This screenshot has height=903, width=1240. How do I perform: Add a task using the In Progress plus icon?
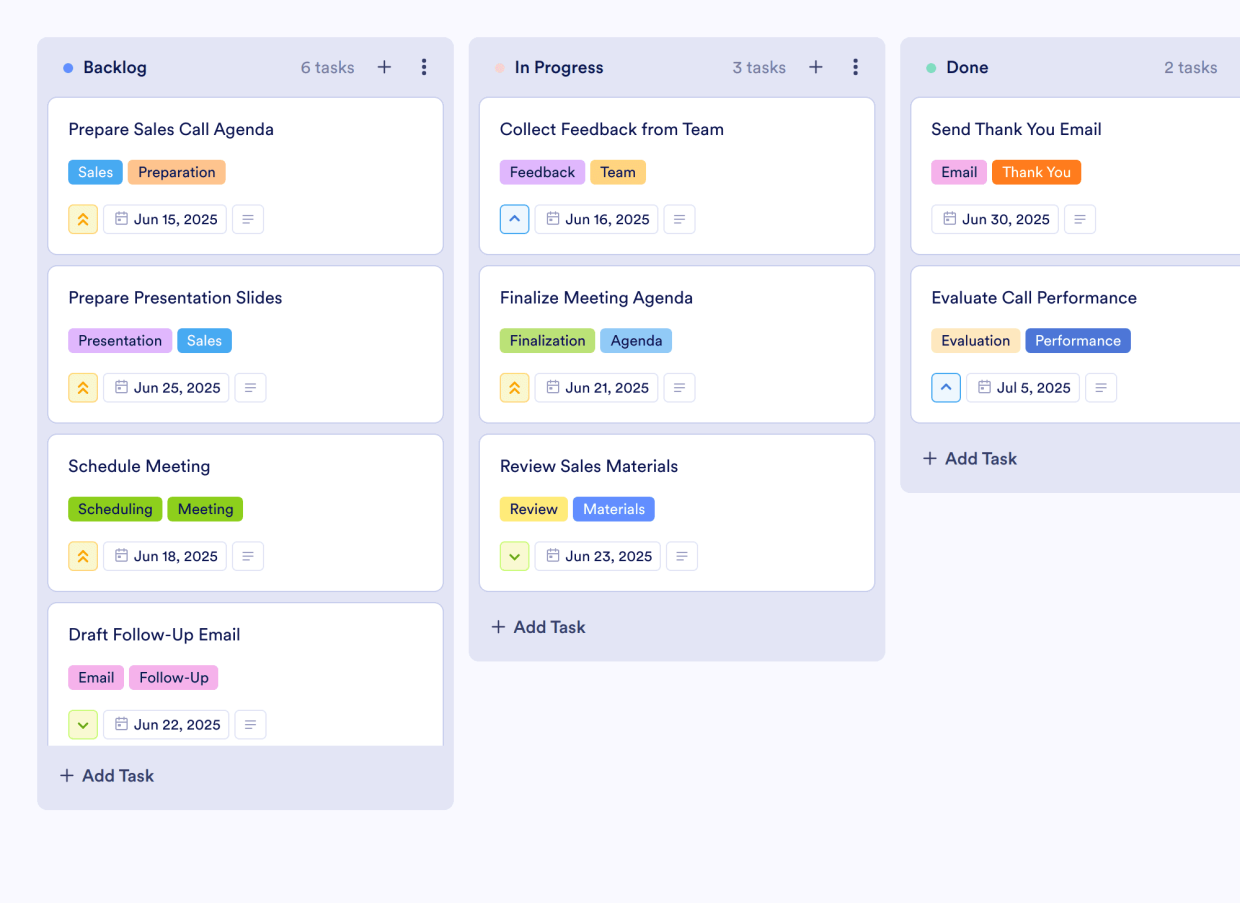(x=815, y=67)
